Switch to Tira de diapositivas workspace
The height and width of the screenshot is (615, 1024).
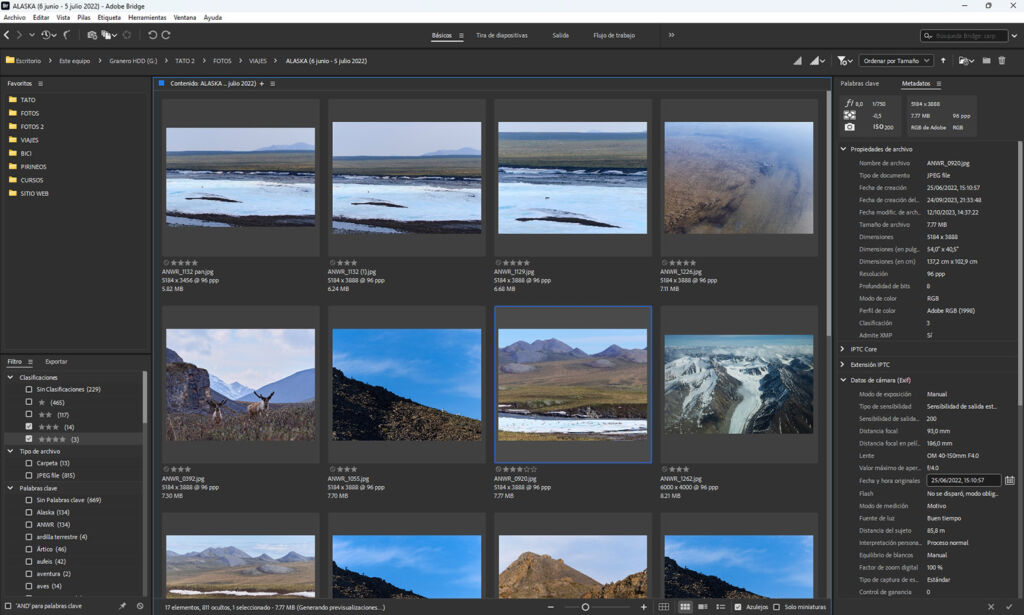click(x=502, y=35)
